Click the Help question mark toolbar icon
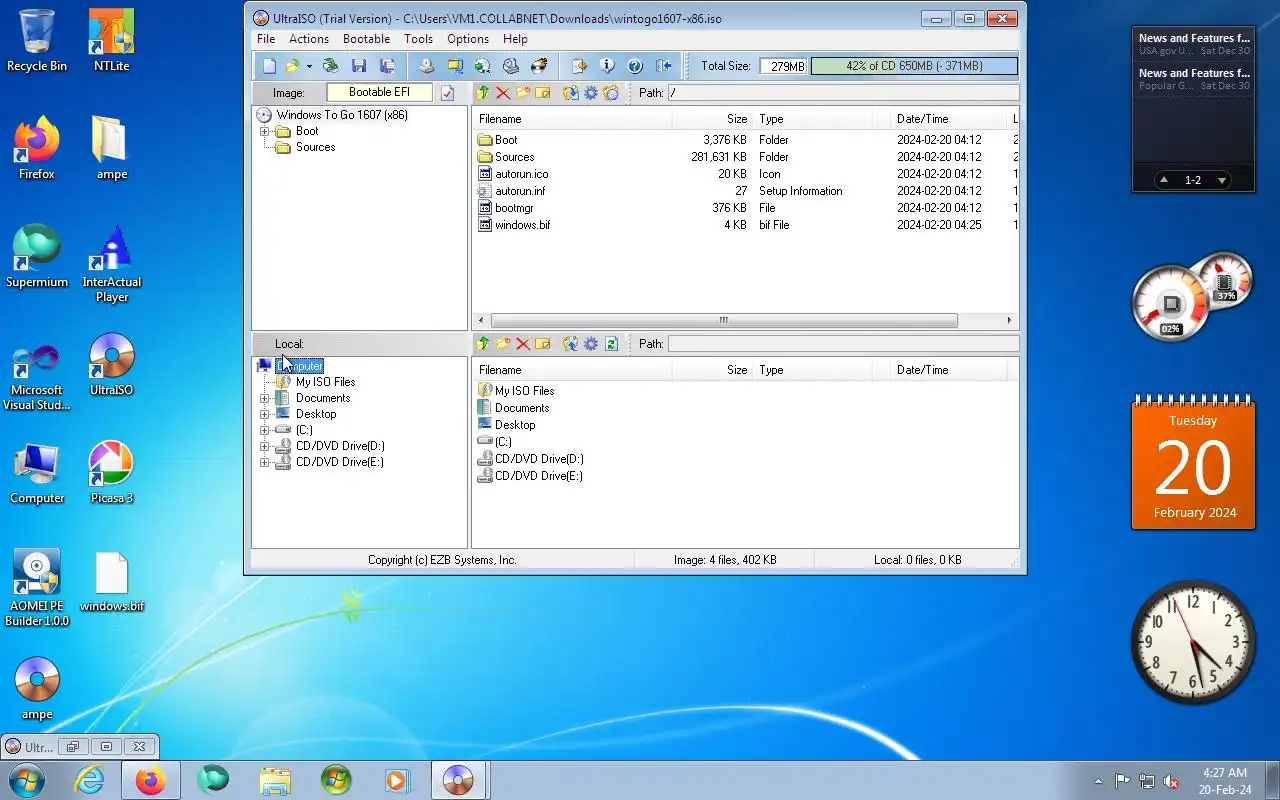 [x=635, y=66]
